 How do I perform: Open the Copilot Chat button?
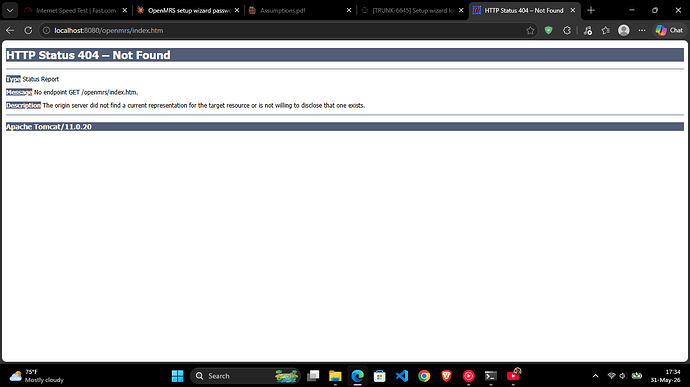(x=669, y=30)
